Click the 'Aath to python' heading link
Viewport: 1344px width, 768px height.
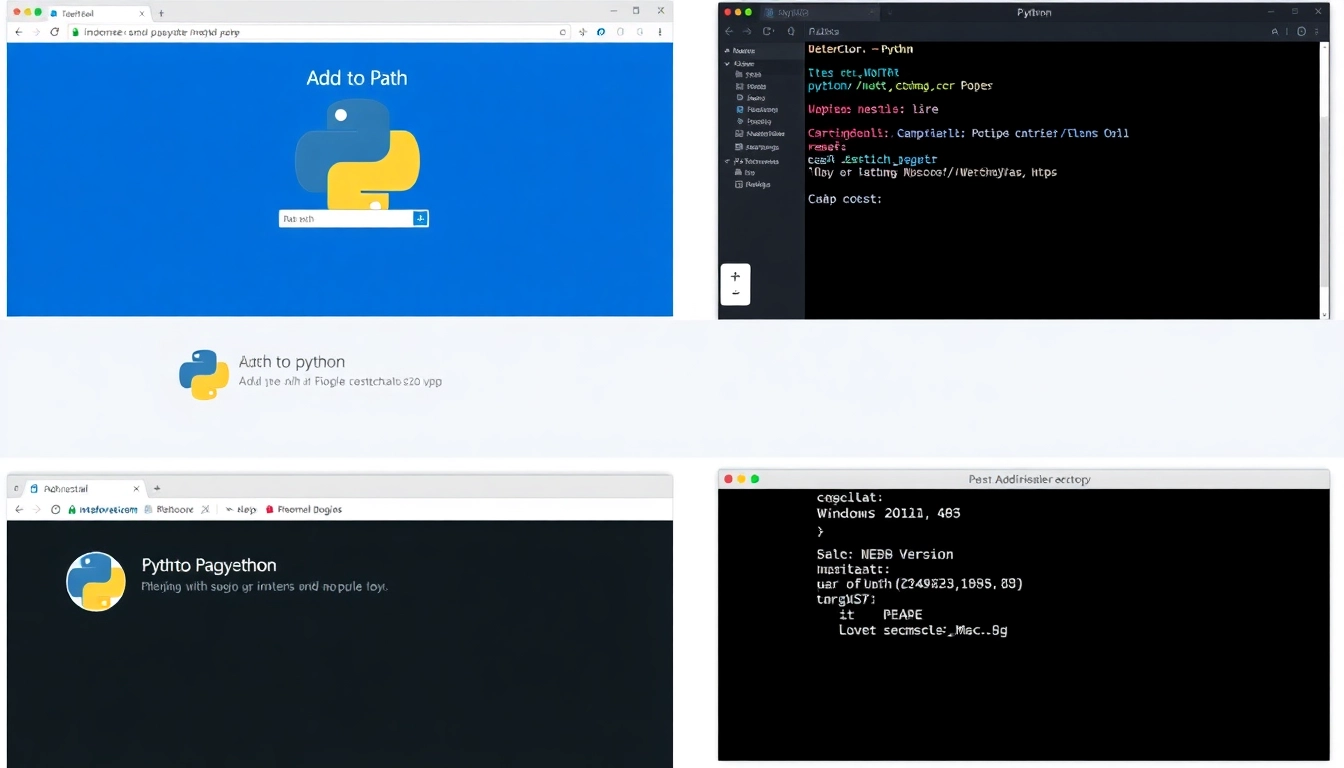292,362
